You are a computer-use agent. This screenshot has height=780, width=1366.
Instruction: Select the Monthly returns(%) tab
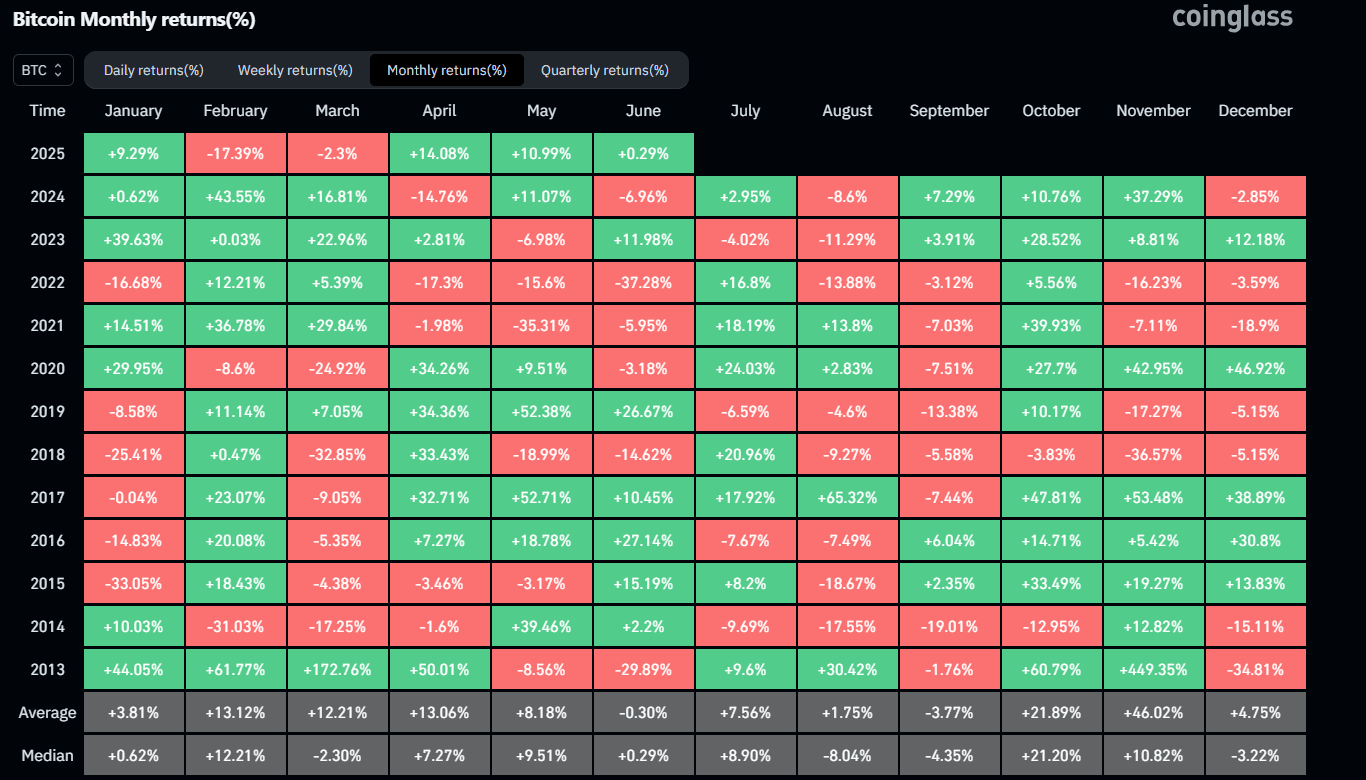(x=446, y=70)
